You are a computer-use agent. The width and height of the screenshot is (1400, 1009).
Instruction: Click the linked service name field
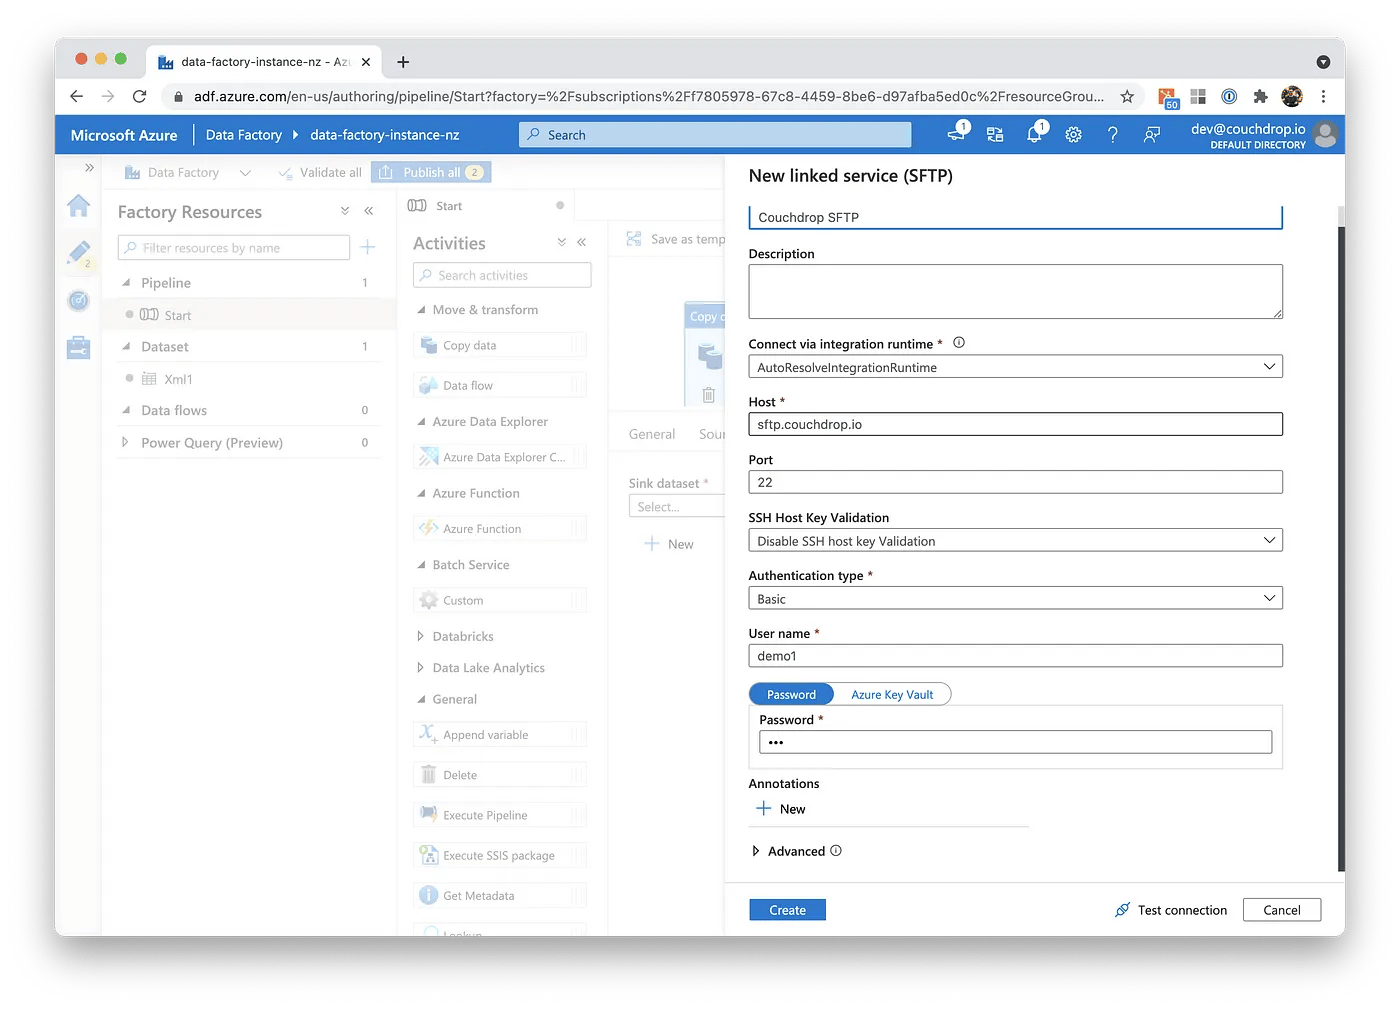pos(1015,217)
